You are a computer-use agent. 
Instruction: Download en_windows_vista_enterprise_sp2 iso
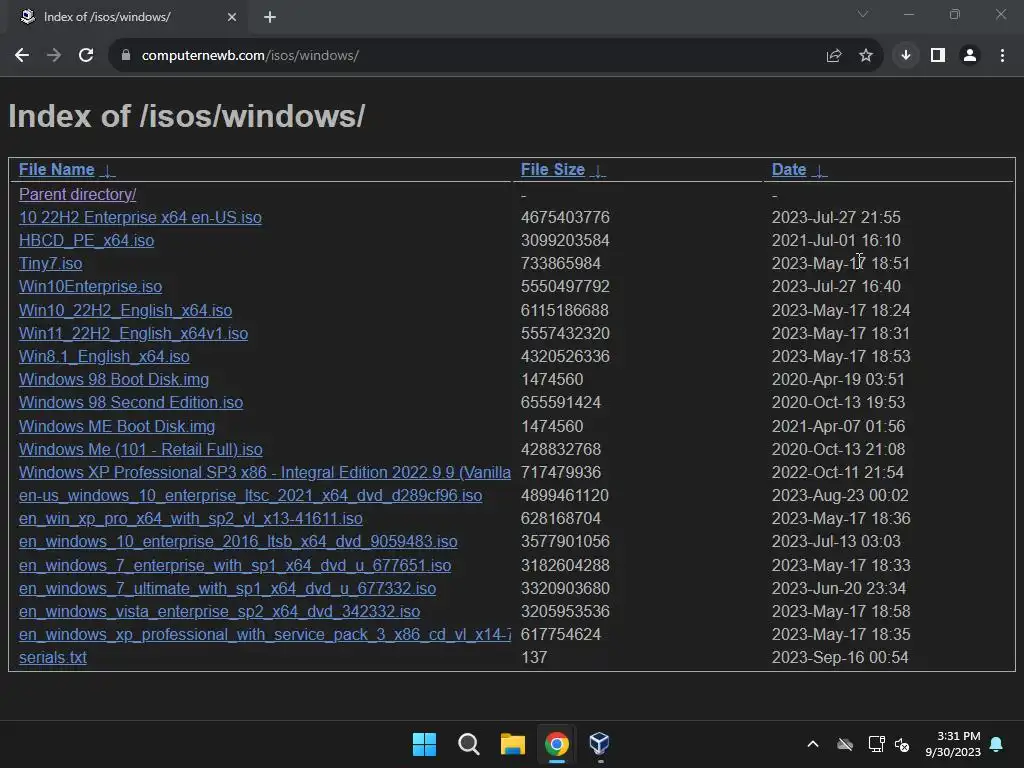219,611
